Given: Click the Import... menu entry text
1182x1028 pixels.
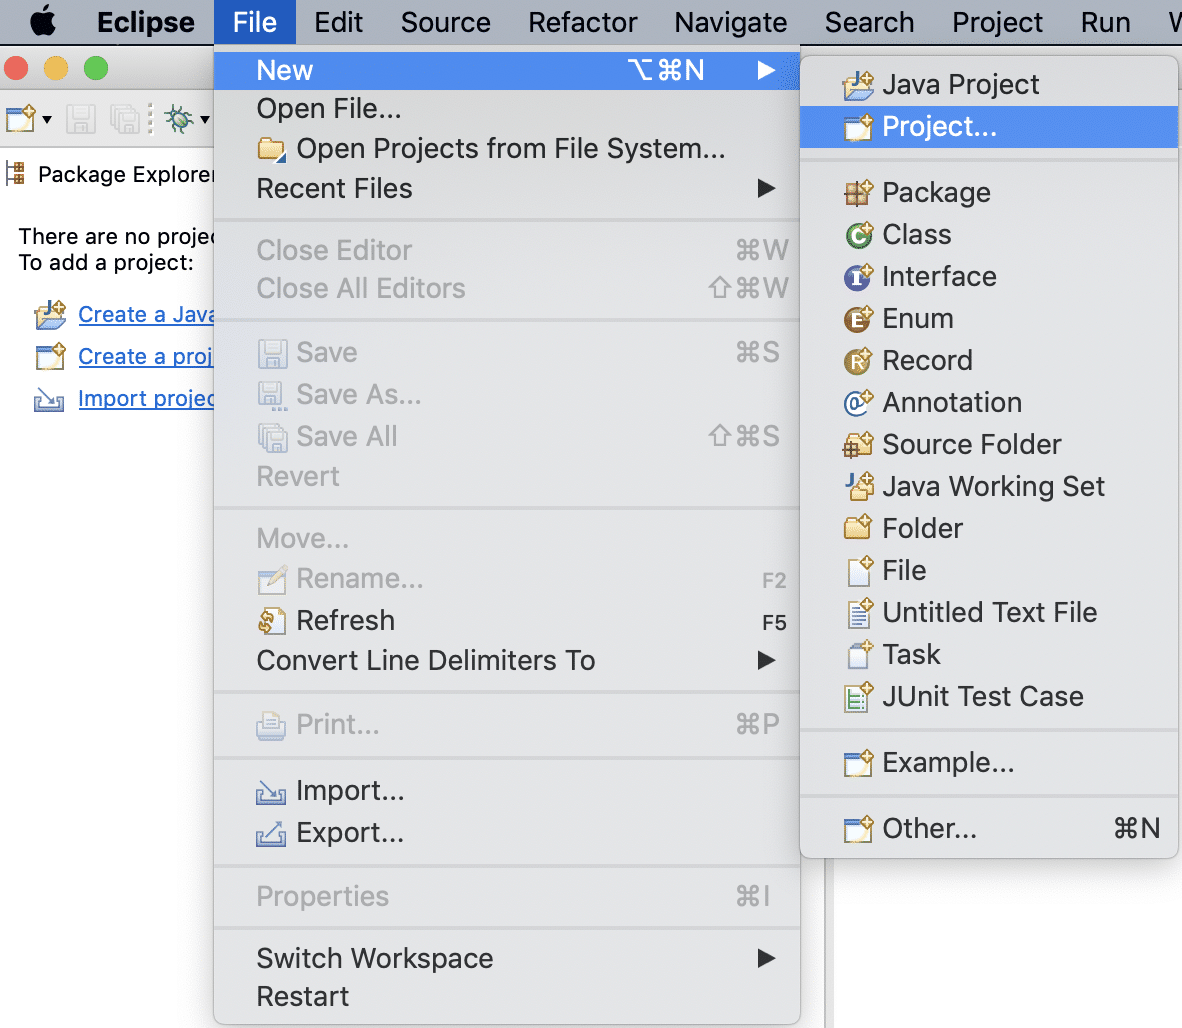Looking at the screenshot, I should tap(351, 791).
